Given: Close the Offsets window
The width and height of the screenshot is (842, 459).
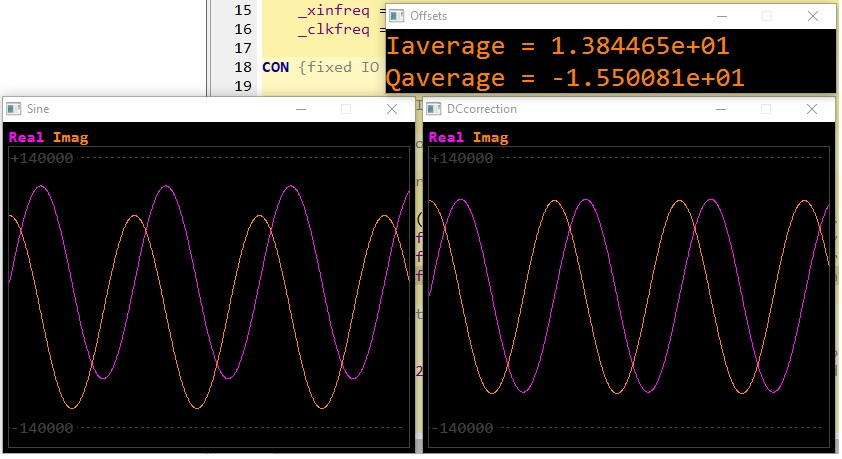Looking at the screenshot, I should 813,16.
